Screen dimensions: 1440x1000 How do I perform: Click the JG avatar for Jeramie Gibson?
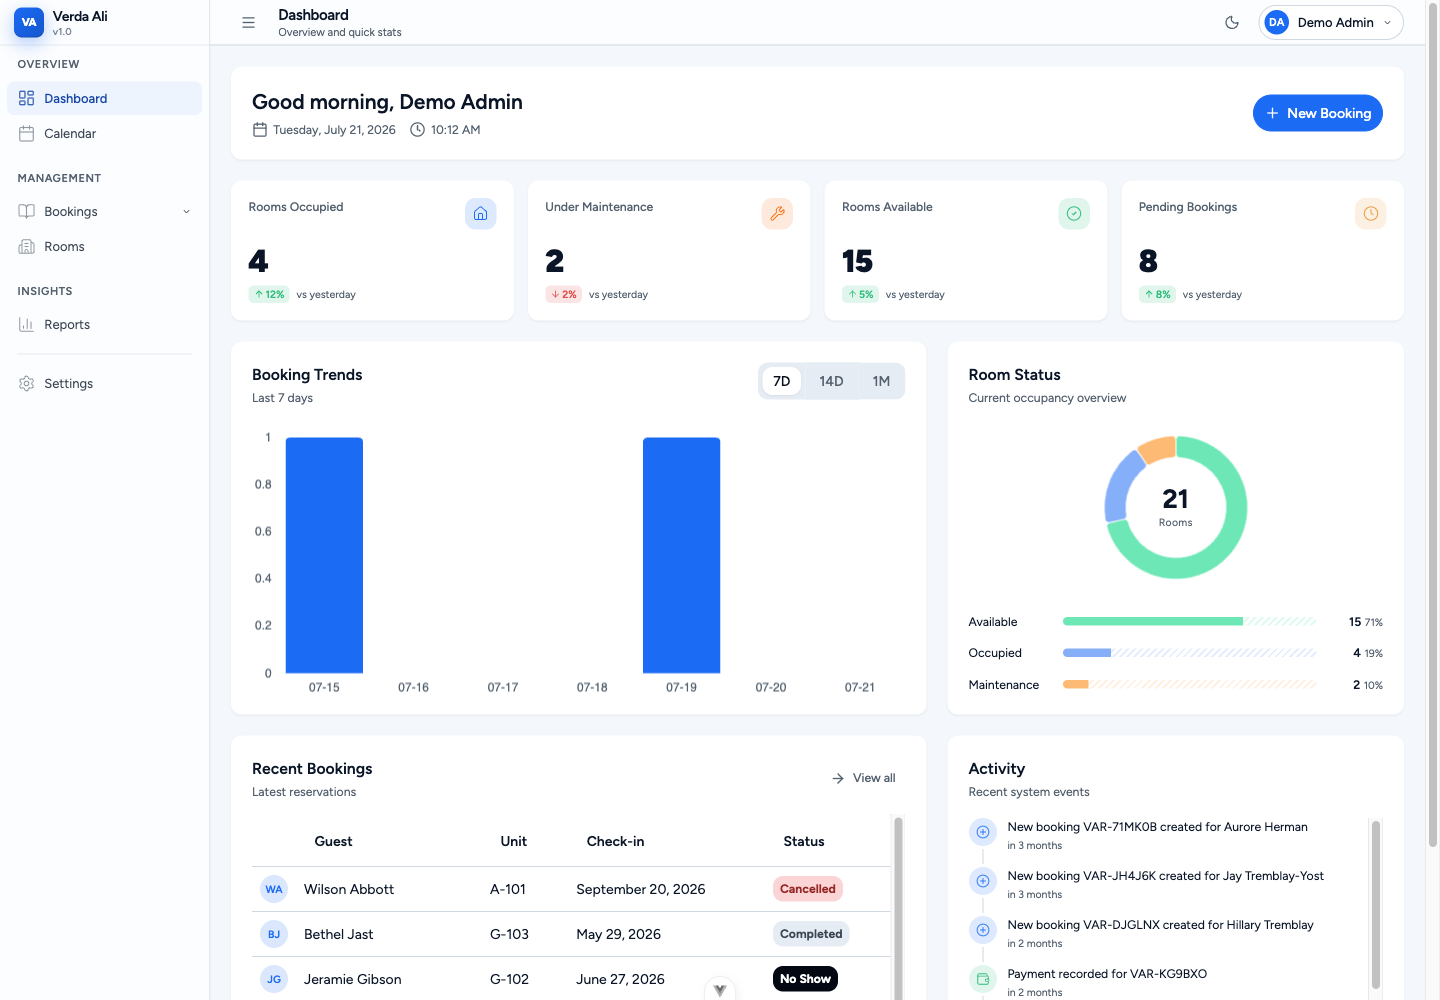click(x=274, y=979)
